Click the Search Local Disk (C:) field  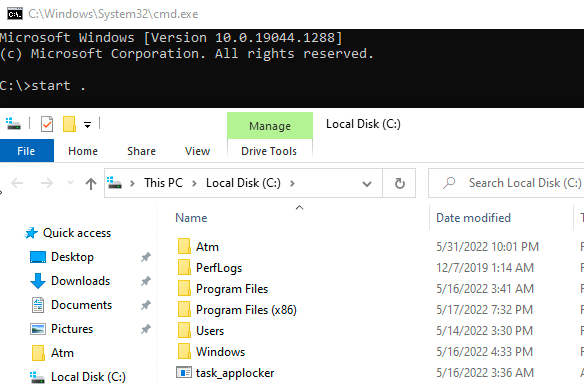506,183
